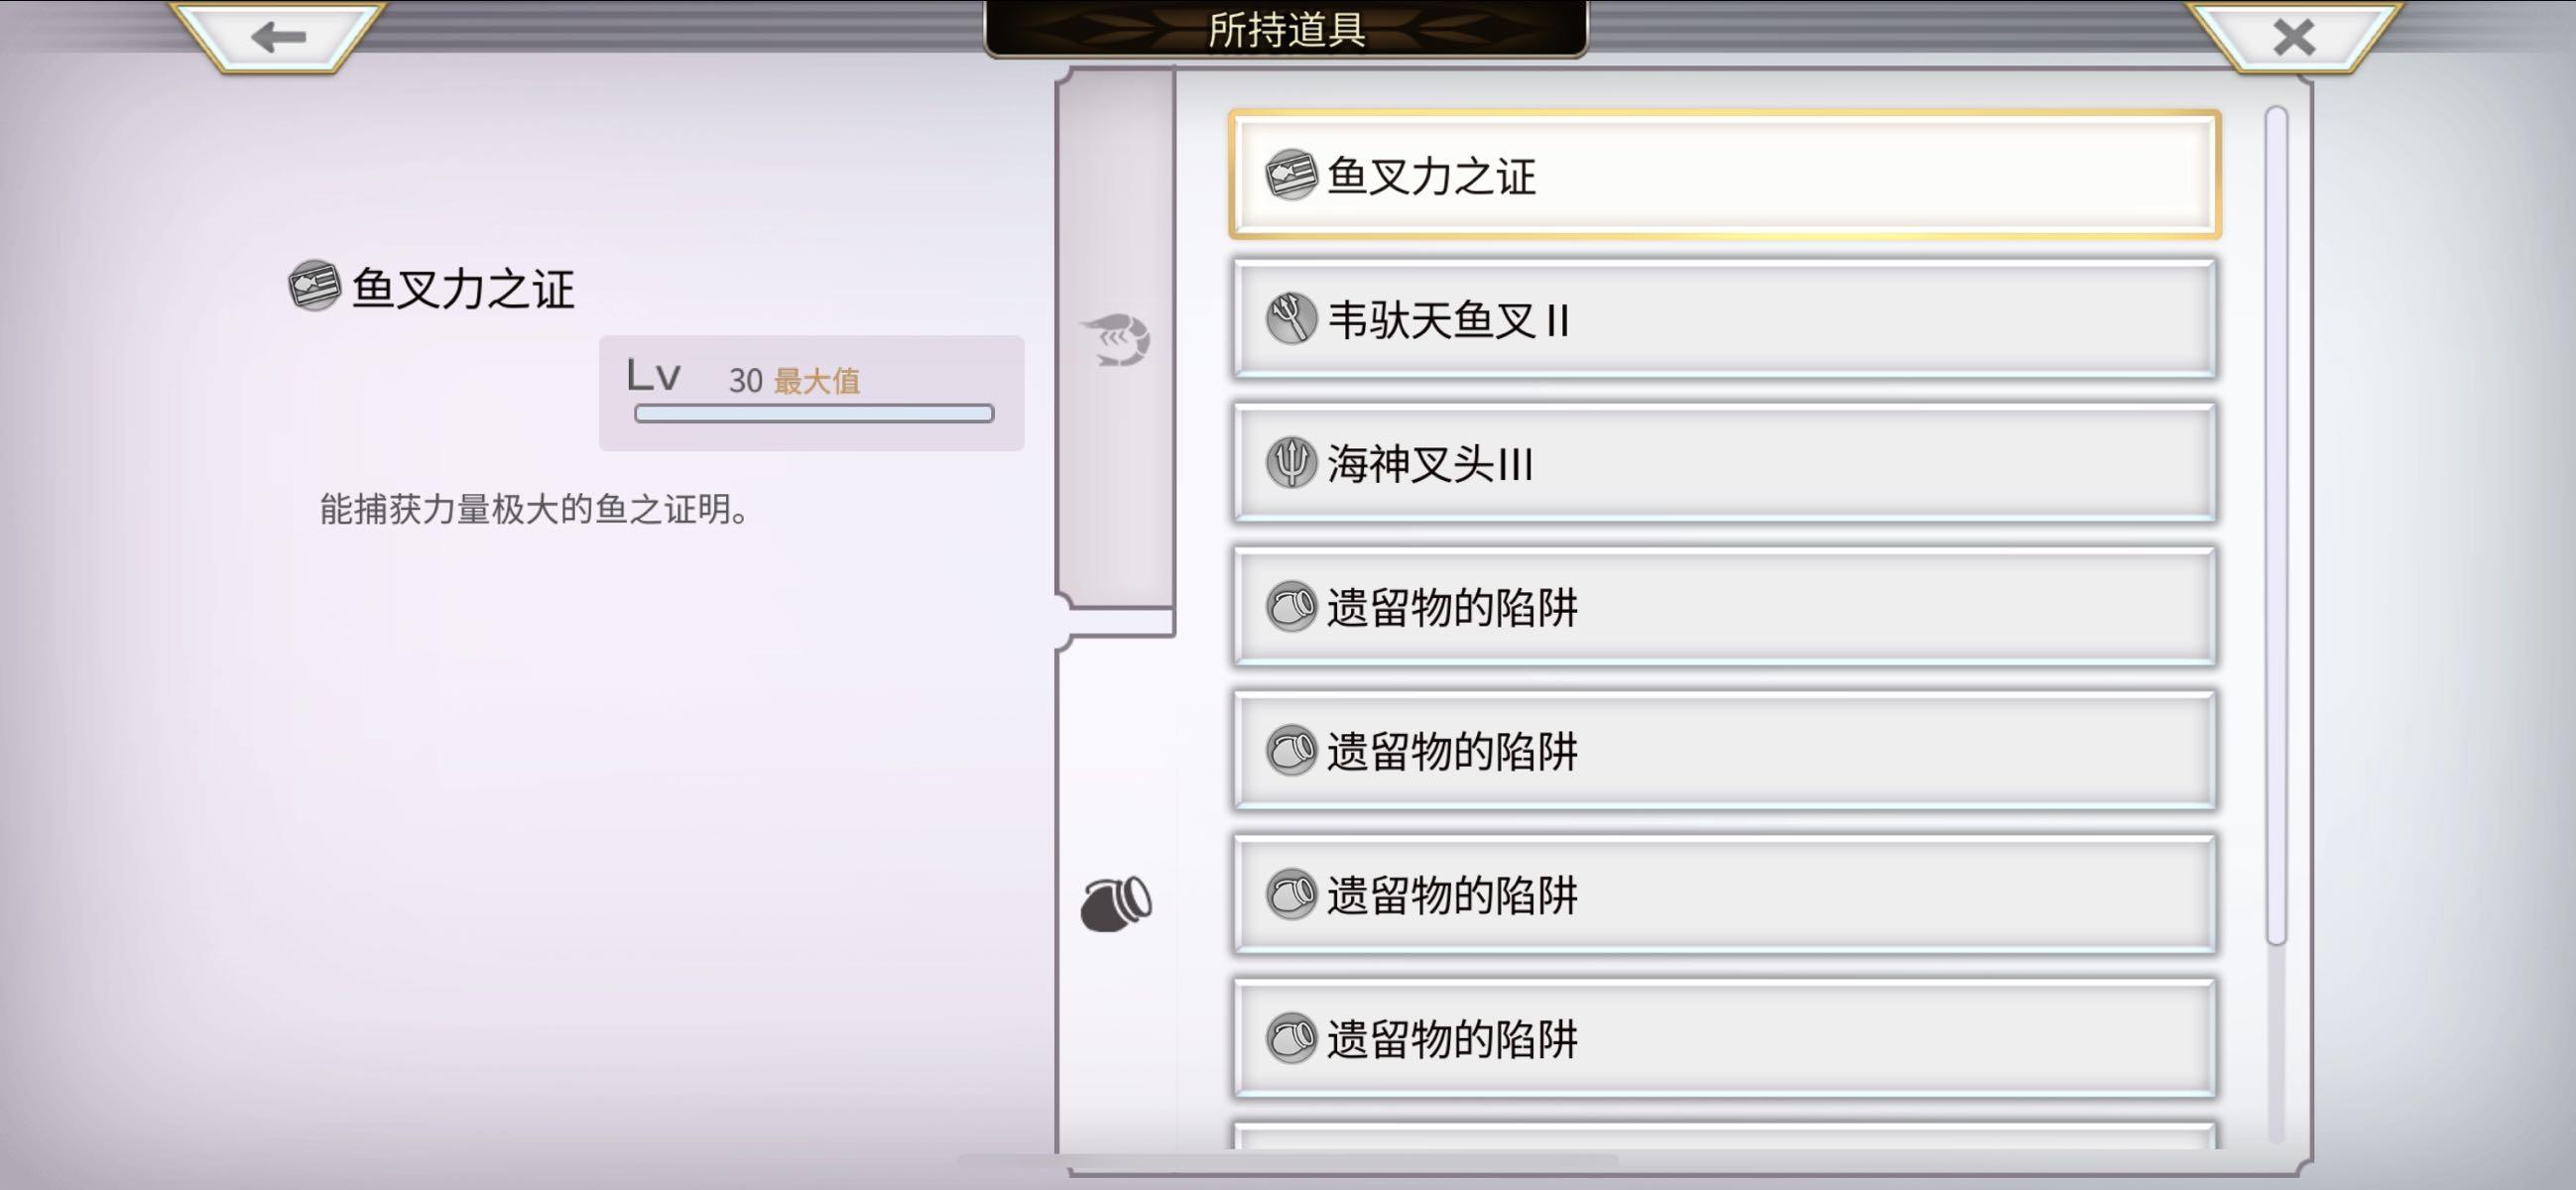Click the trident emblem icon of 海神叉头III
This screenshot has height=1190, width=2576.
point(1290,463)
